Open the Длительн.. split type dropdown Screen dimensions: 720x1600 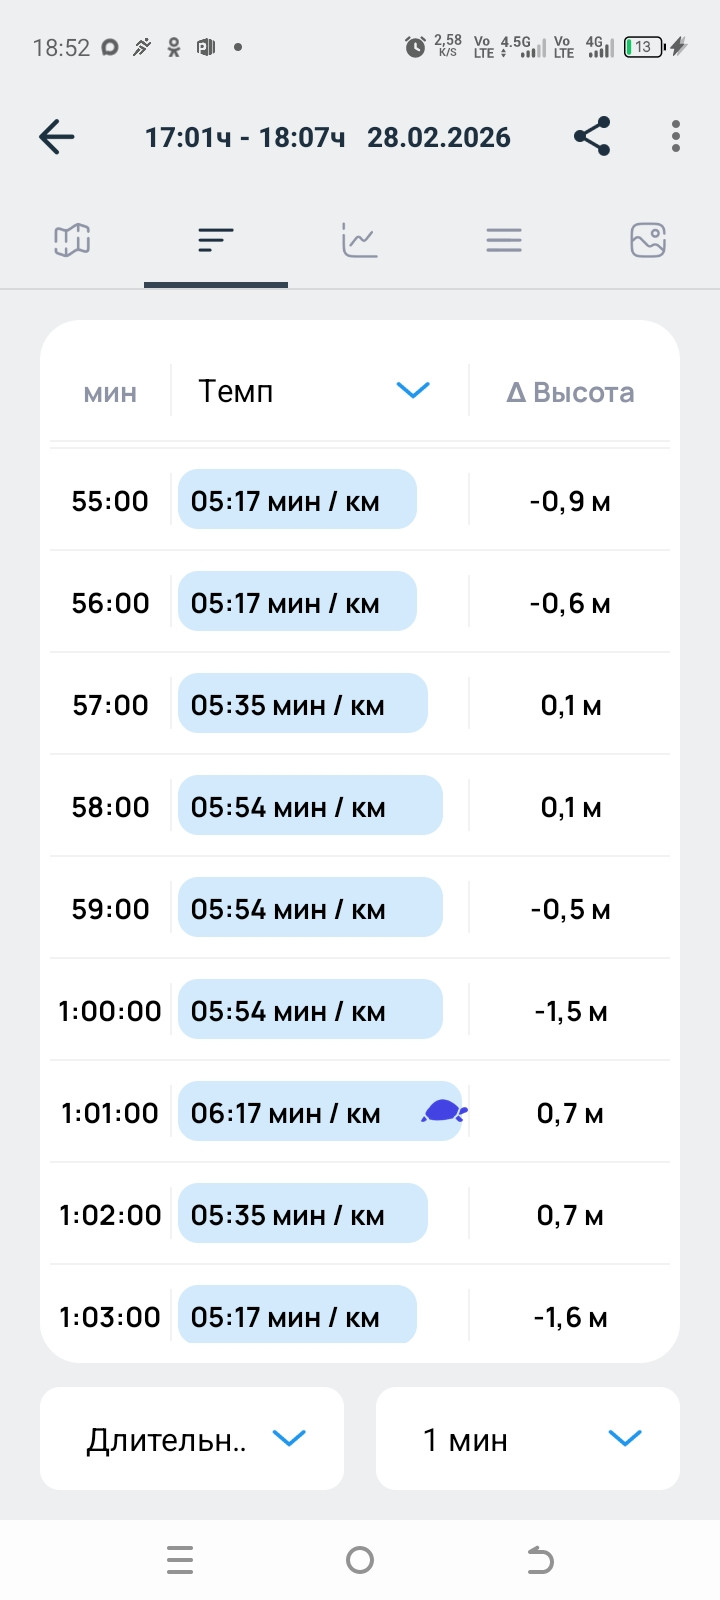192,1438
